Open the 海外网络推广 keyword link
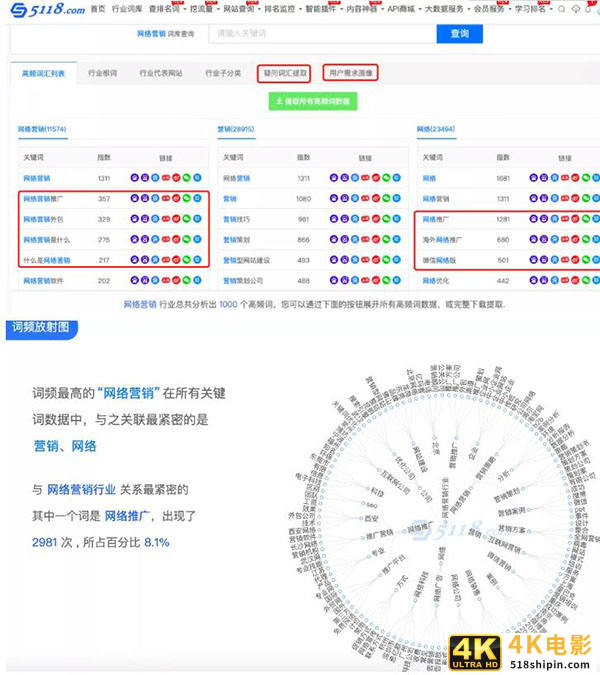The height and width of the screenshot is (675, 600). coord(442,240)
